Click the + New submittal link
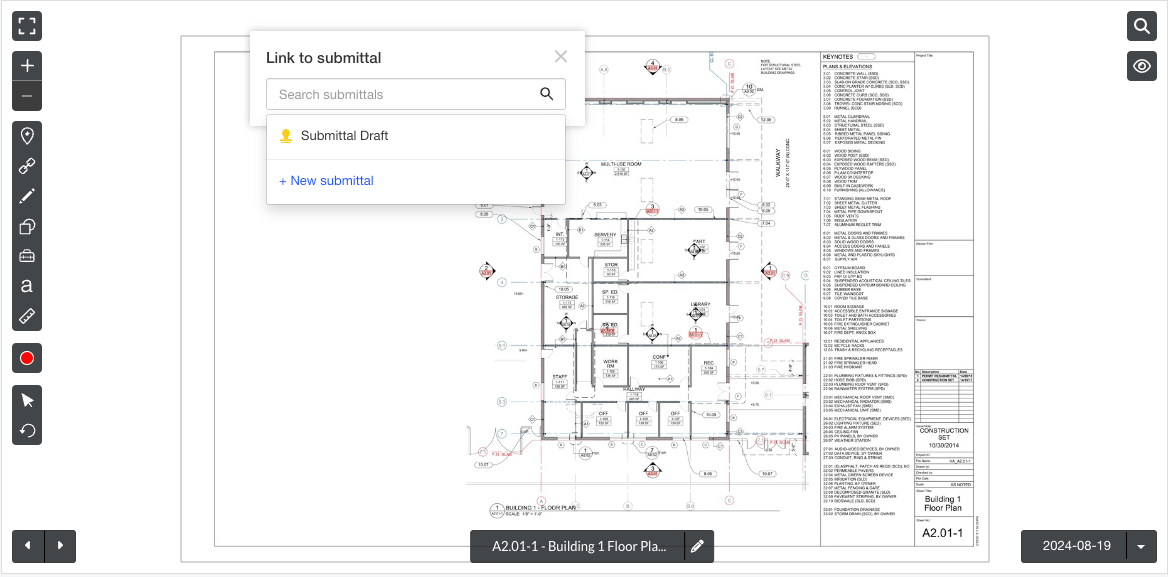This screenshot has height=577, width=1168. pos(326,181)
